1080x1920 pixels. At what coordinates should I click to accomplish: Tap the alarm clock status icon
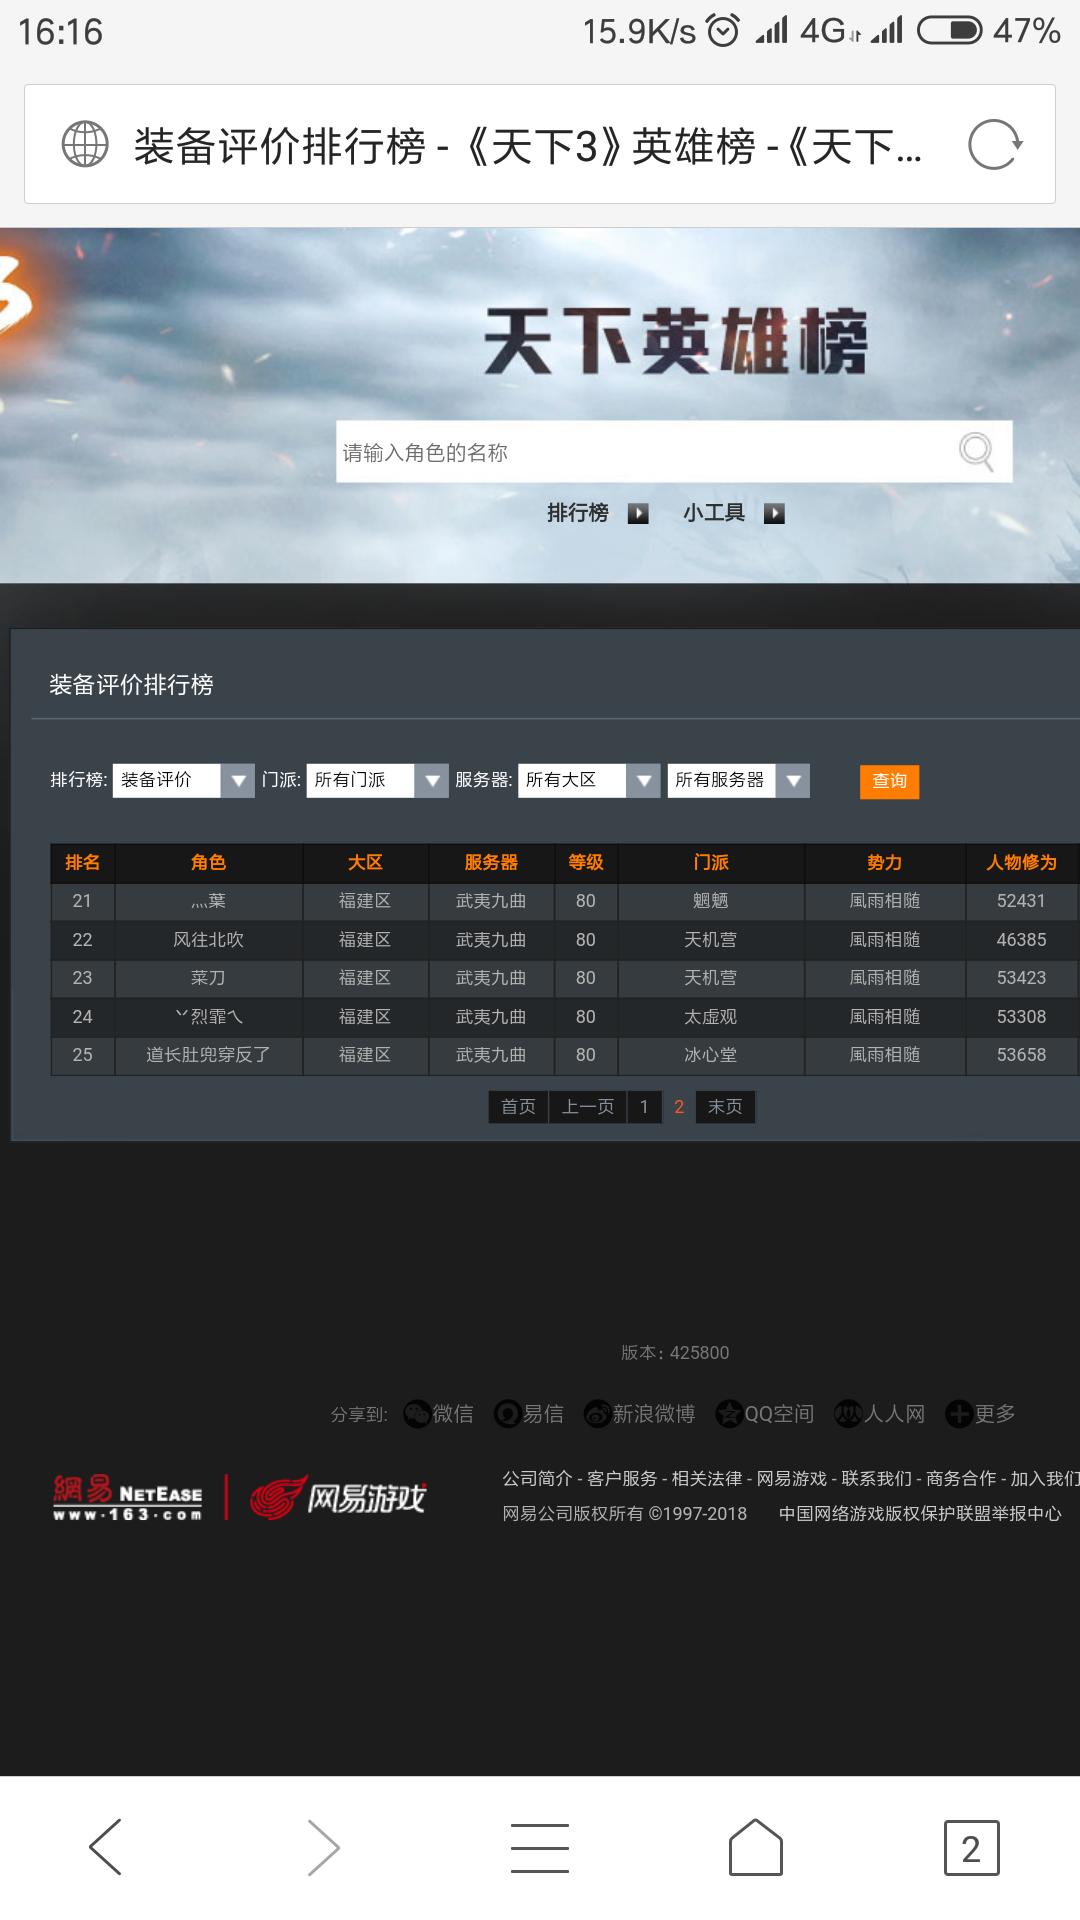pos(723,31)
